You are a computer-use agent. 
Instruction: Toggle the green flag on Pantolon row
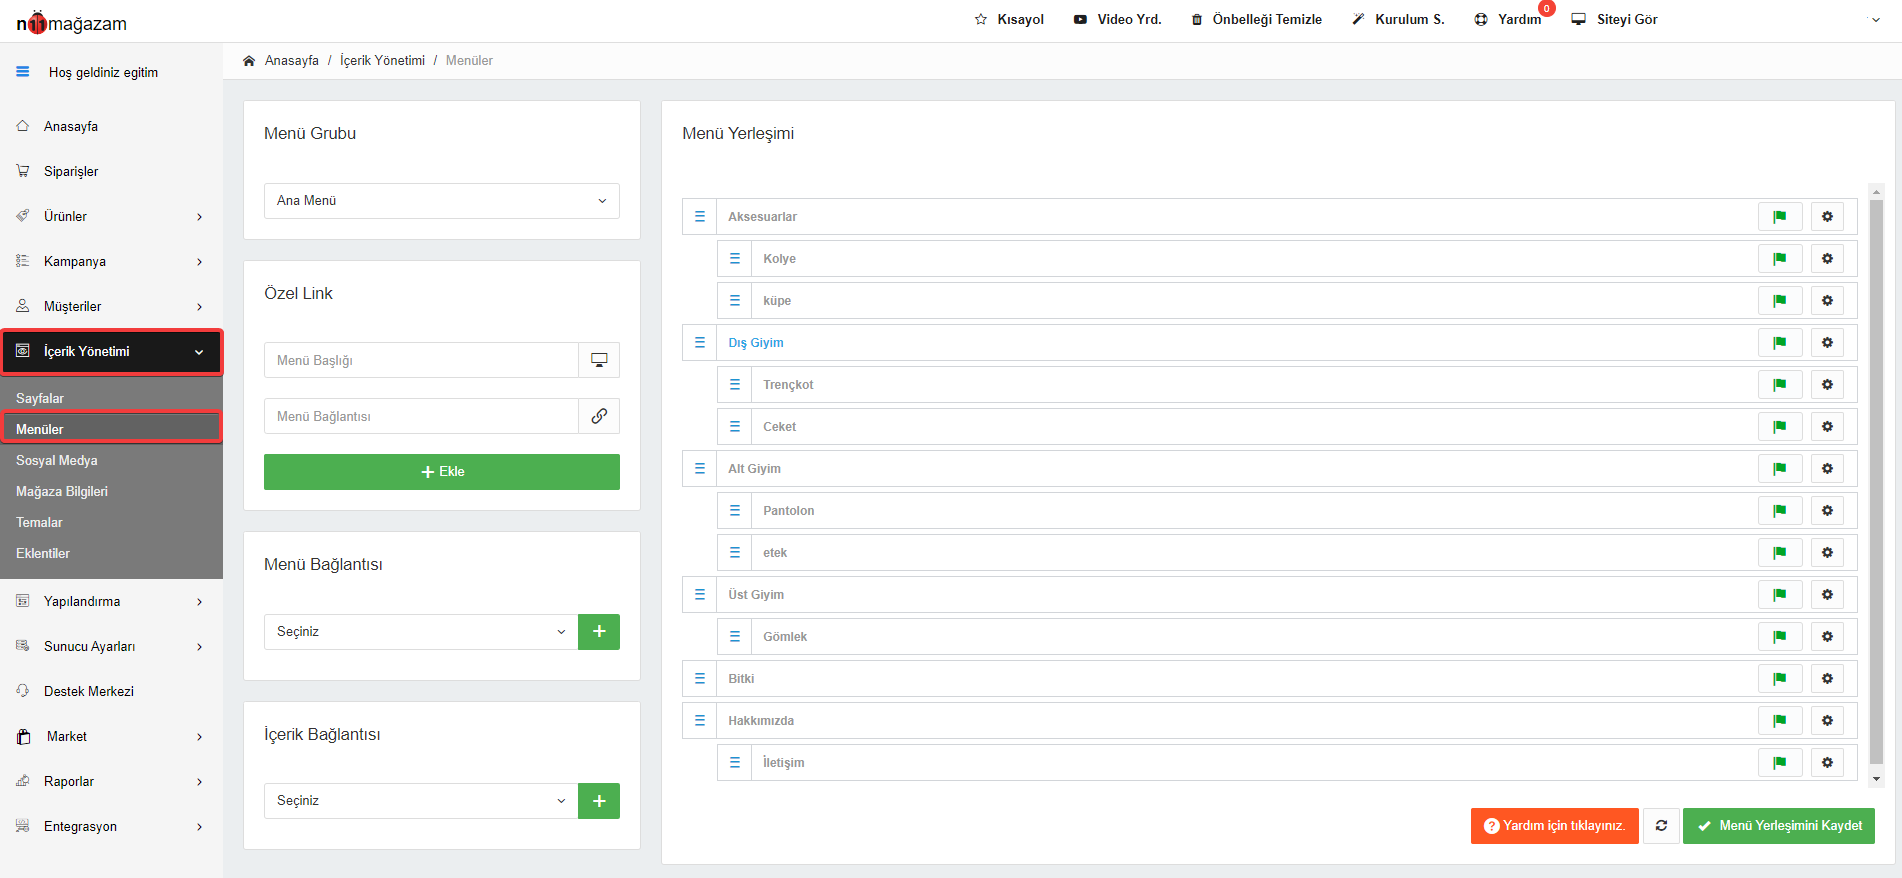(x=1780, y=511)
